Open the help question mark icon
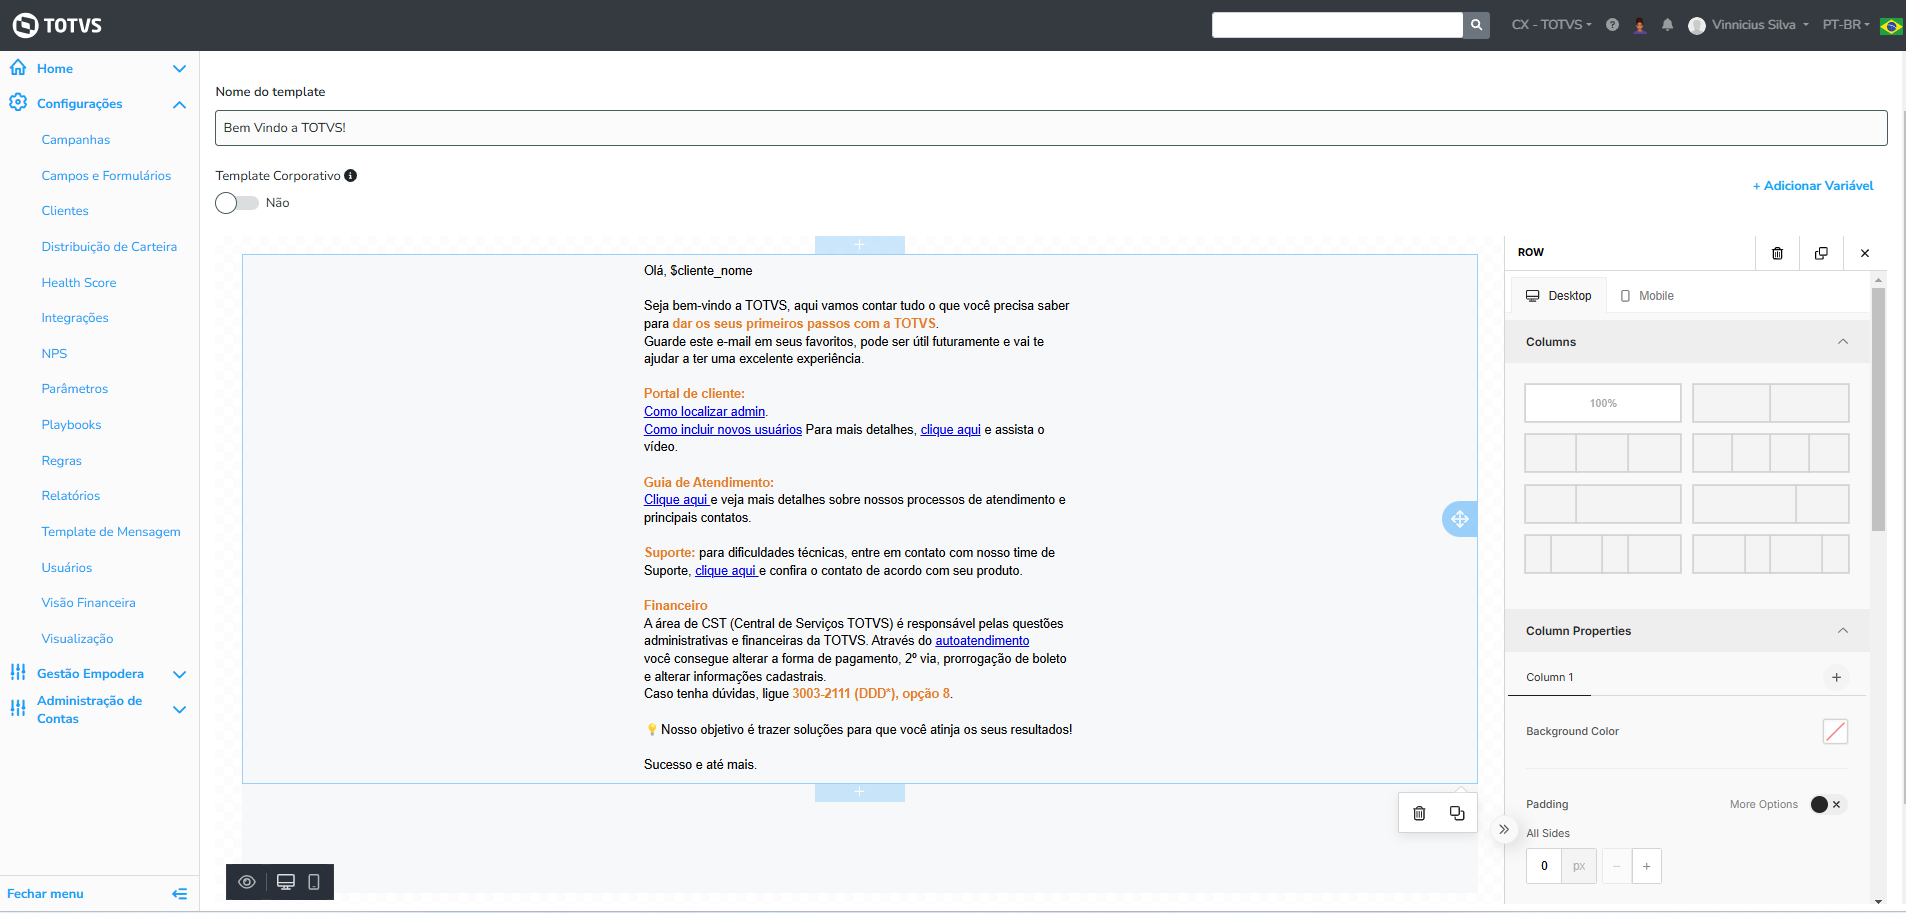 point(1612,25)
